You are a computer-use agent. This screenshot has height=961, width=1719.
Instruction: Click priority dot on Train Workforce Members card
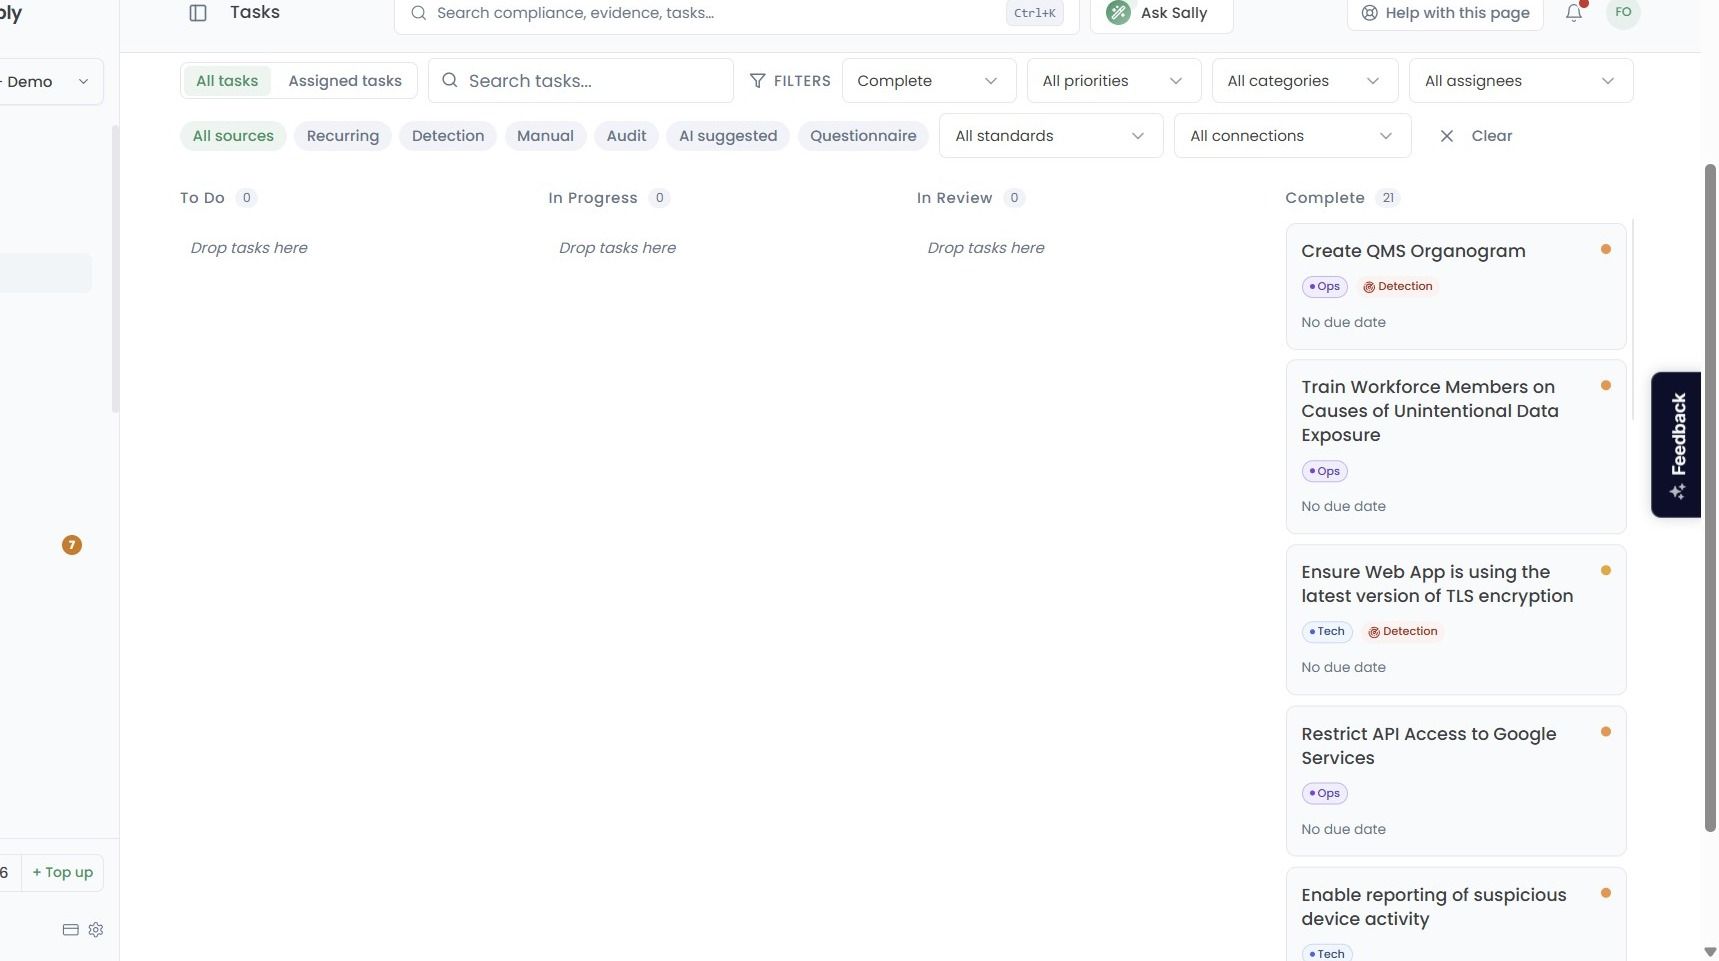pyautogui.click(x=1606, y=385)
